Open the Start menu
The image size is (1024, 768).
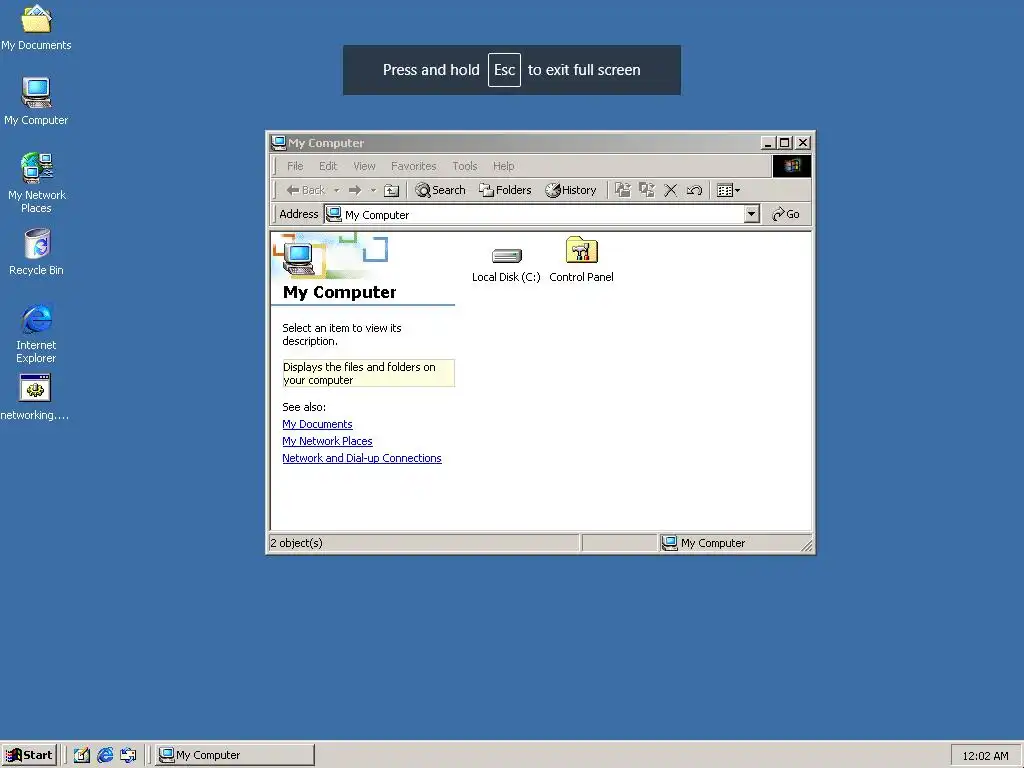29,755
